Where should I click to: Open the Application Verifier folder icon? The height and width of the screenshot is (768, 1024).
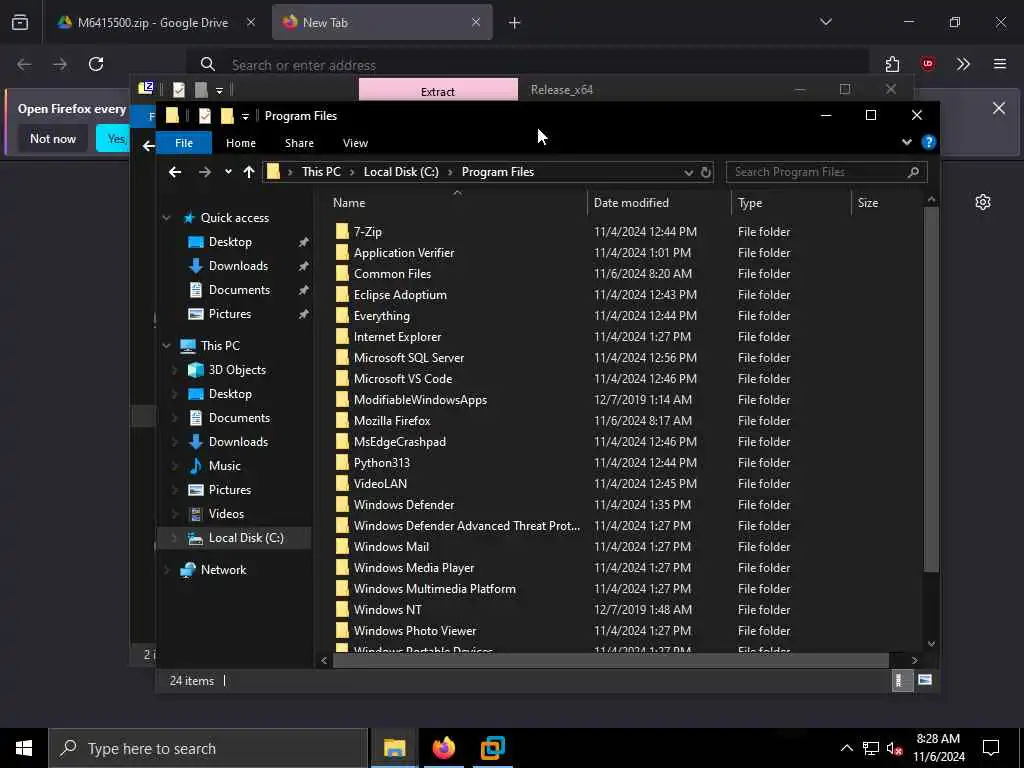coord(342,253)
